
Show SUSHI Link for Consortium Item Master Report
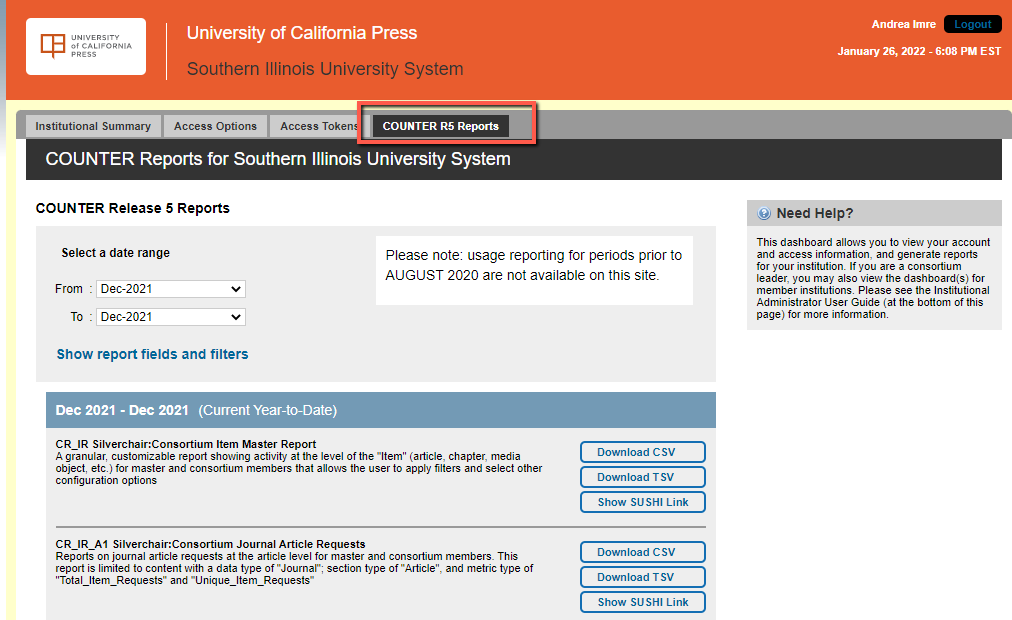coord(643,502)
